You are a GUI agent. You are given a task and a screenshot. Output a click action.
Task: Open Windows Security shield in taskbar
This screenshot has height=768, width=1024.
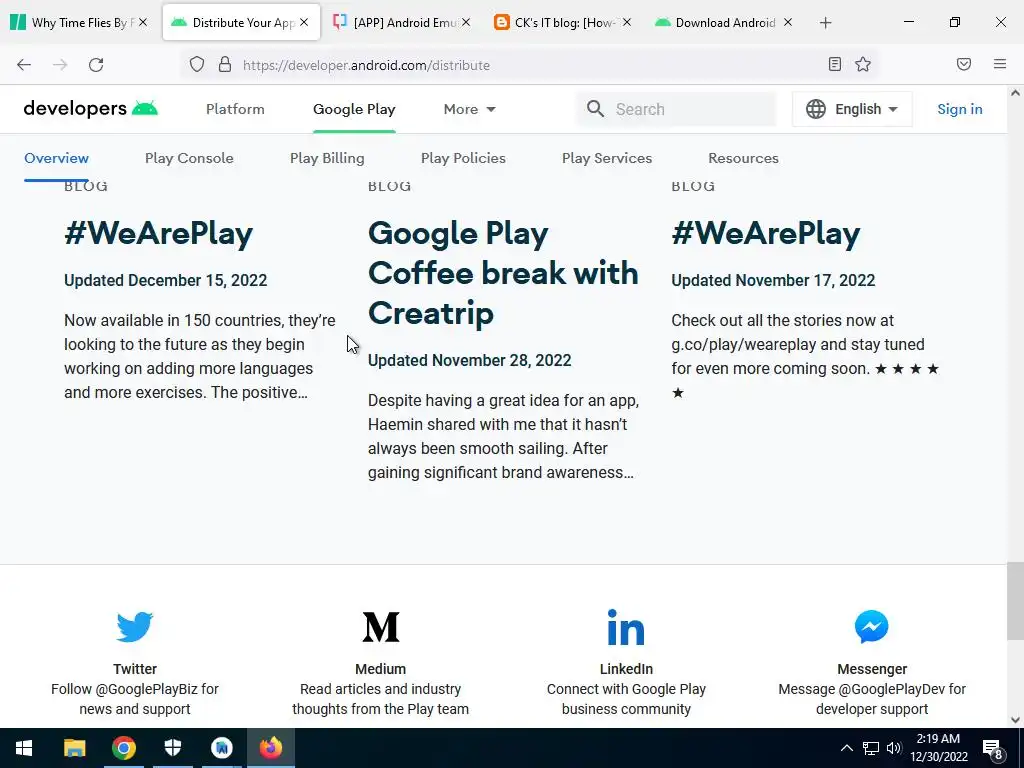click(x=172, y=748)
